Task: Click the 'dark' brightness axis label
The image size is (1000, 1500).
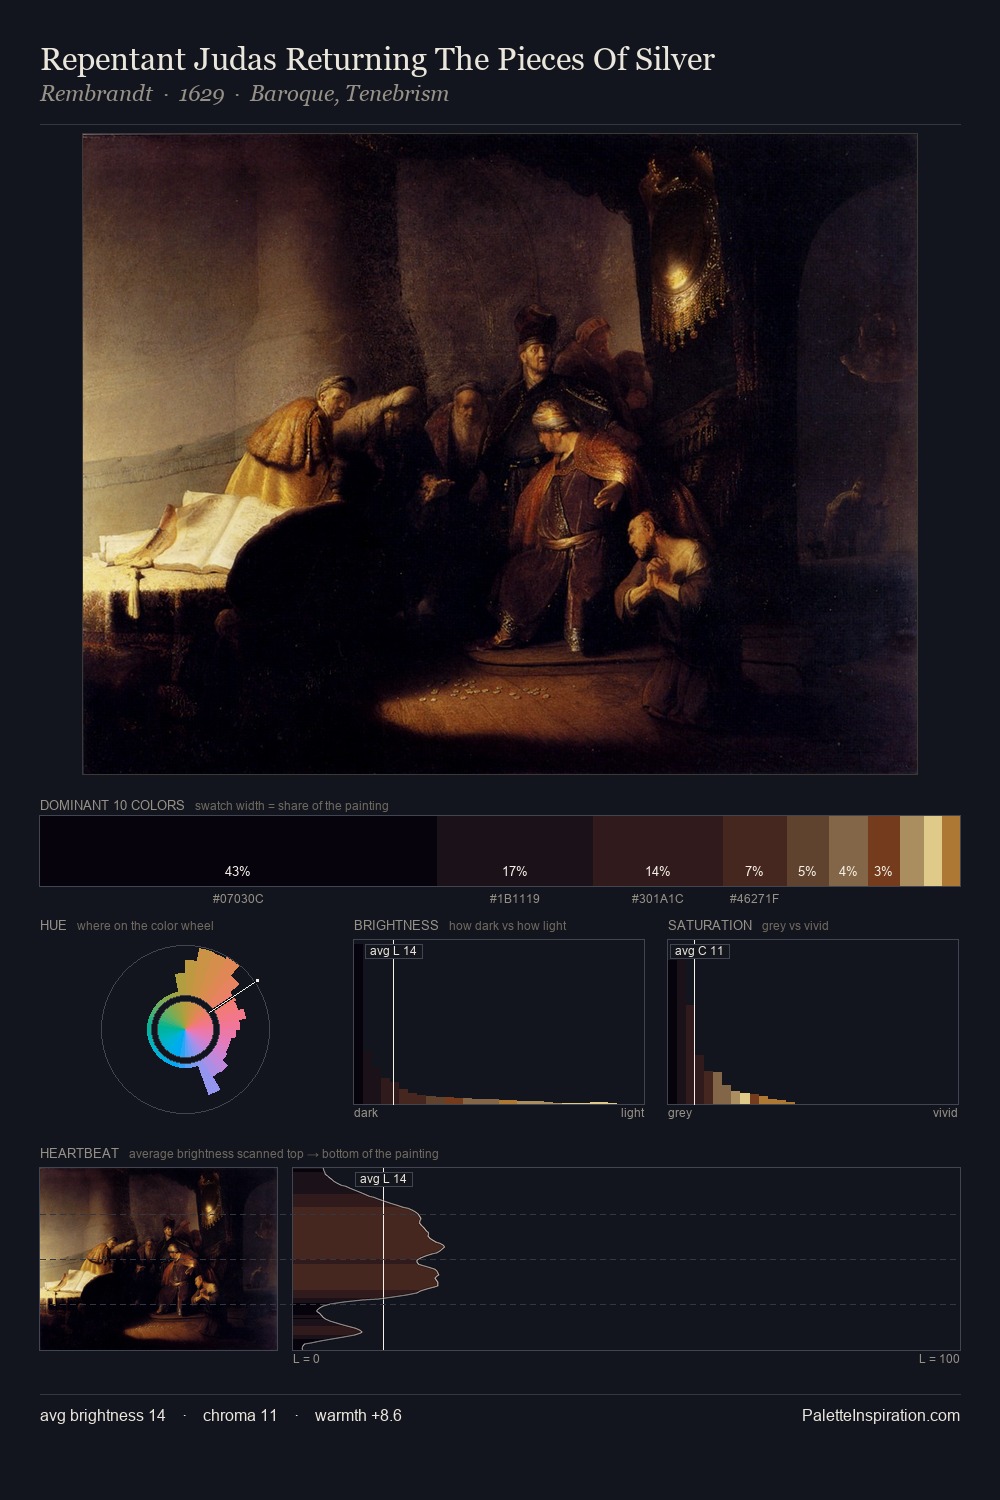Action: [x=366, y=1113]
